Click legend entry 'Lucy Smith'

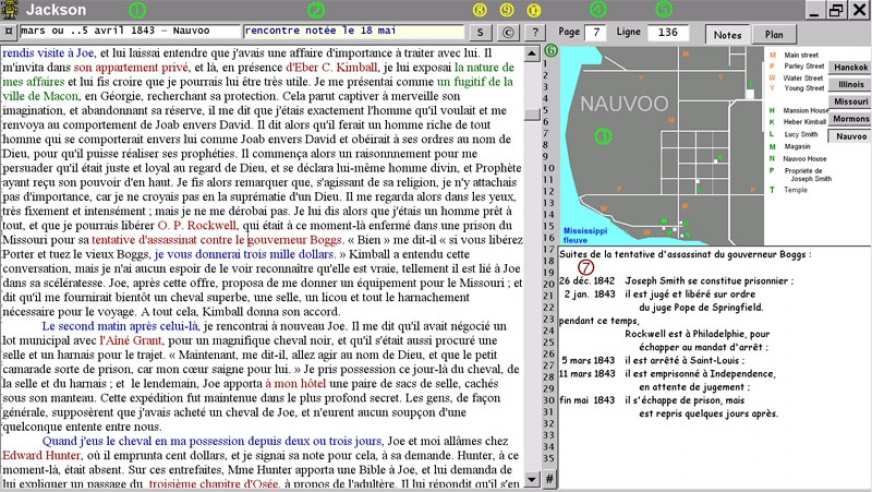coord(801,134)
